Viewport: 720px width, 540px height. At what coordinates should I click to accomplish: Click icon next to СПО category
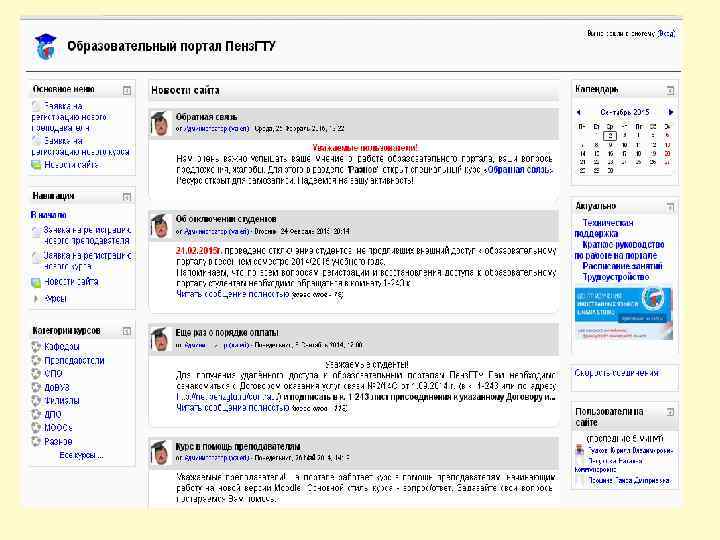pos(36,373)
